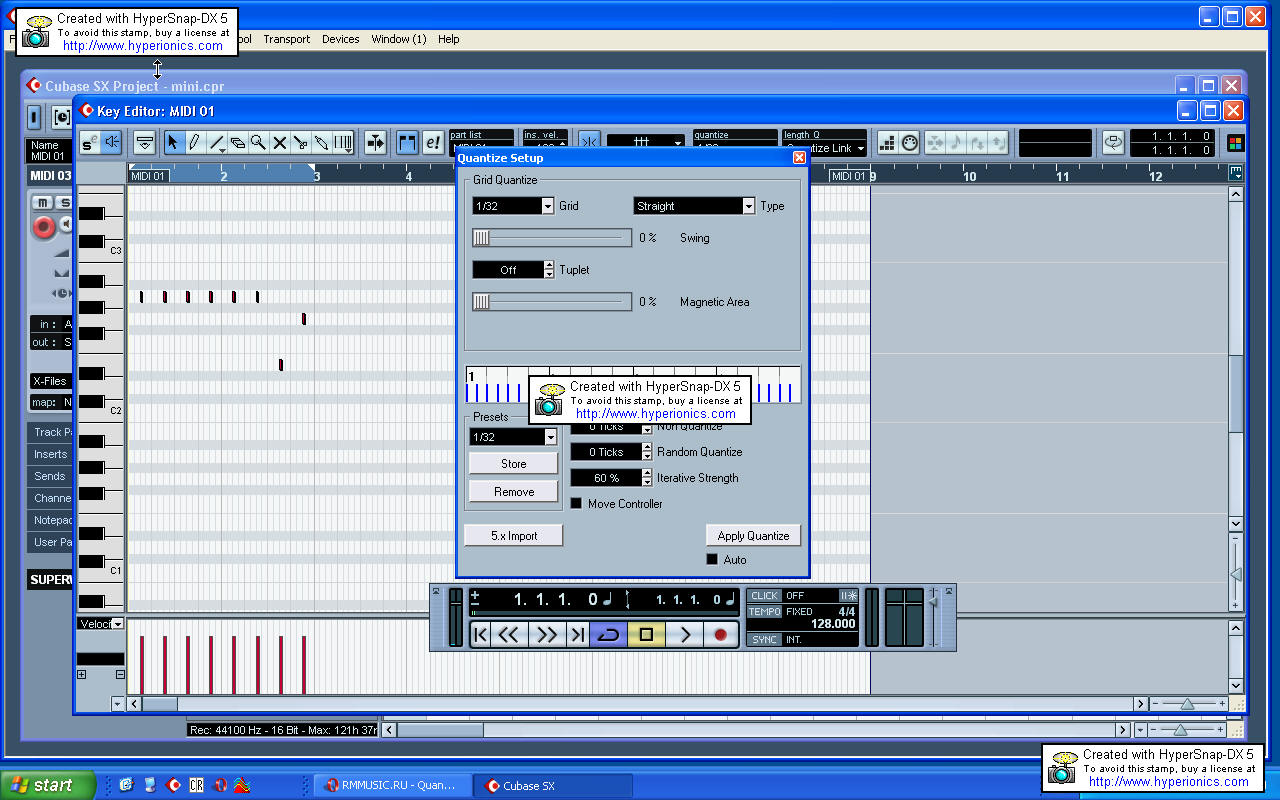
Task: Toggle the precount button beside CLICK OFF
Action: coord(848,596)
